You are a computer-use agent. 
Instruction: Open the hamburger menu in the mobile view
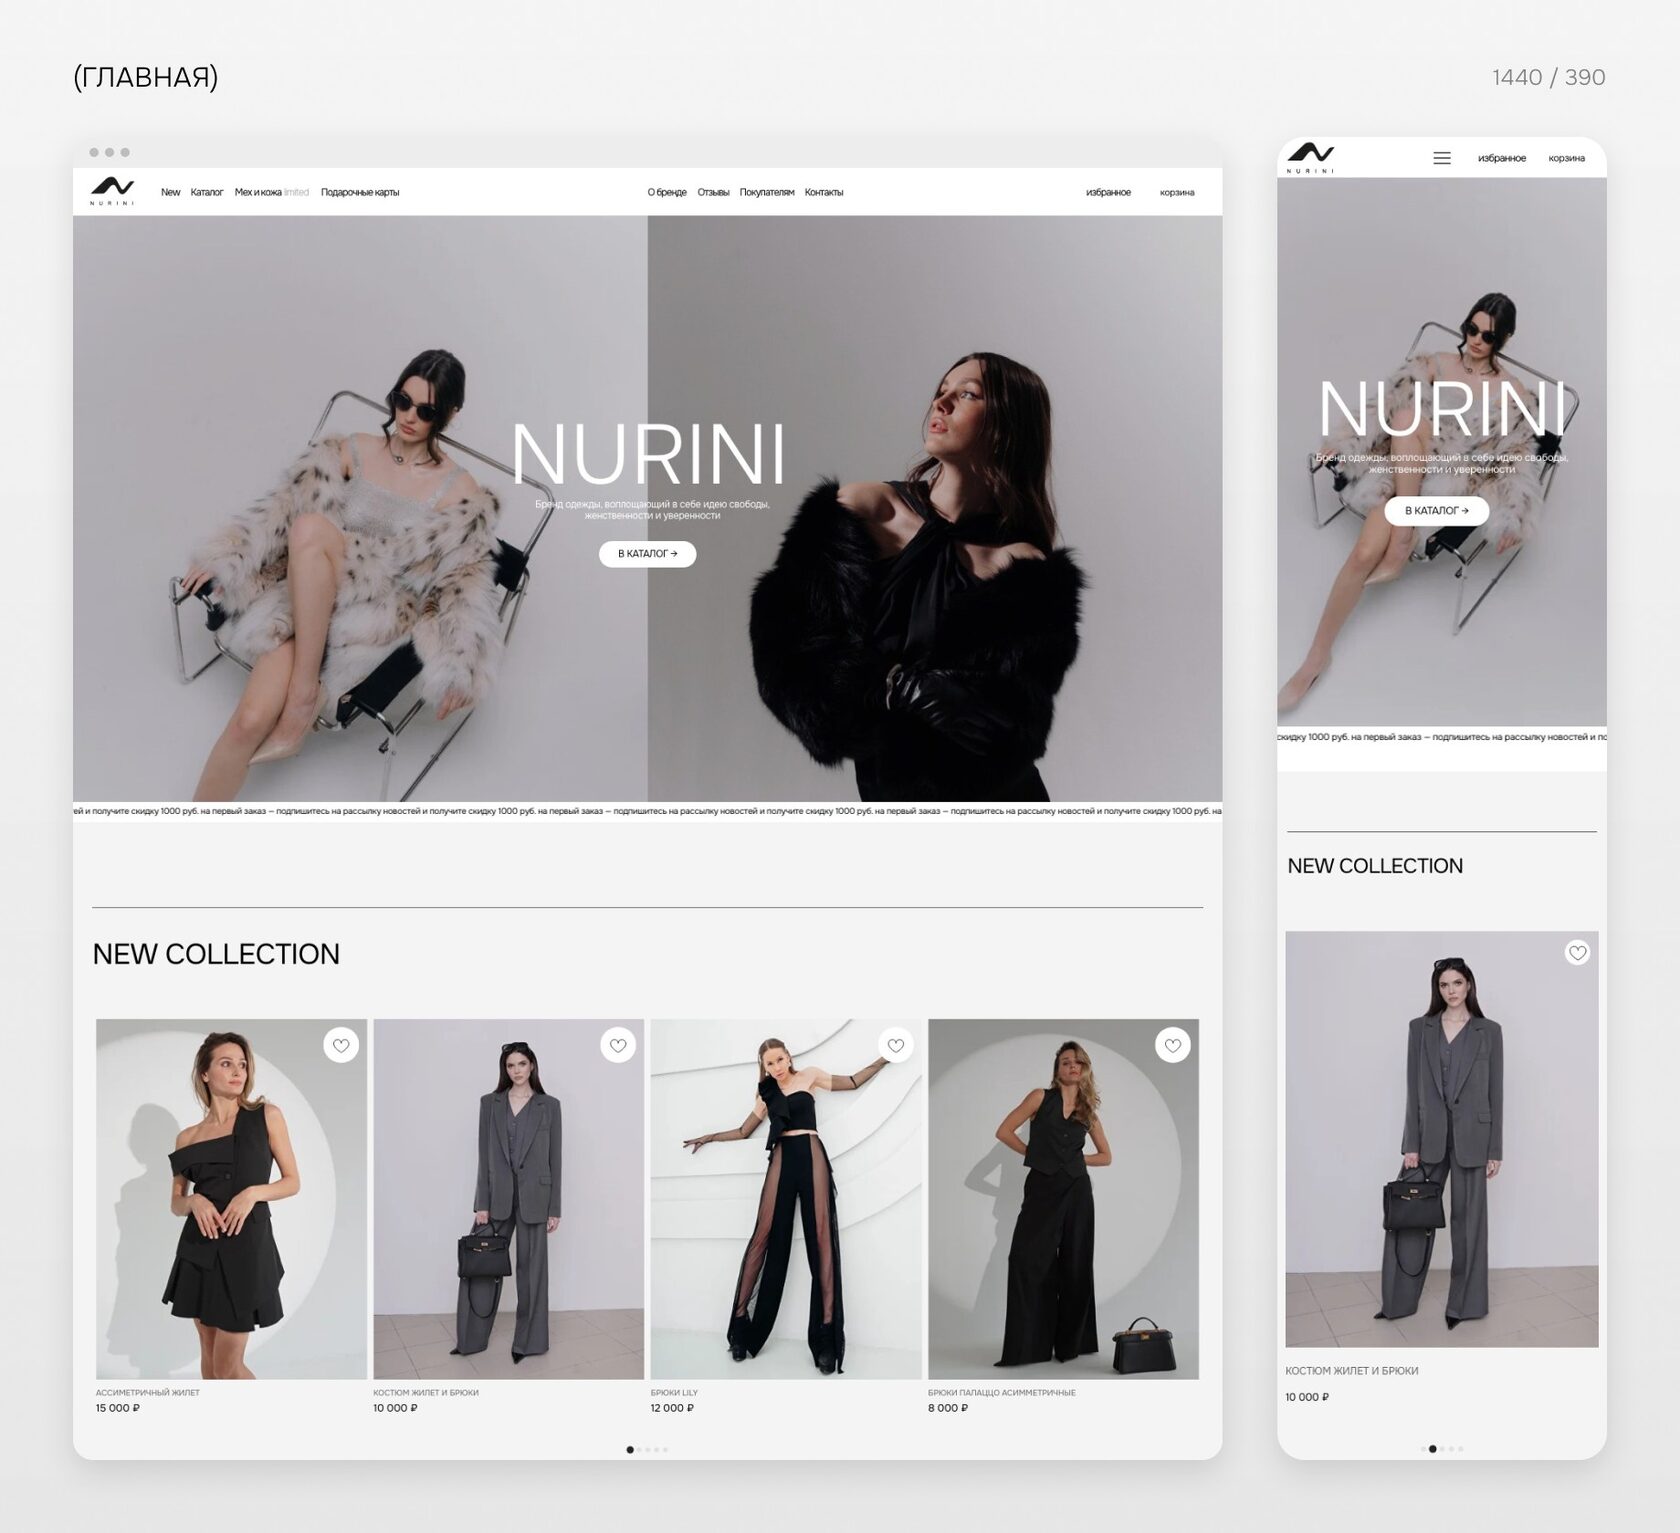tap(1441, 158)
